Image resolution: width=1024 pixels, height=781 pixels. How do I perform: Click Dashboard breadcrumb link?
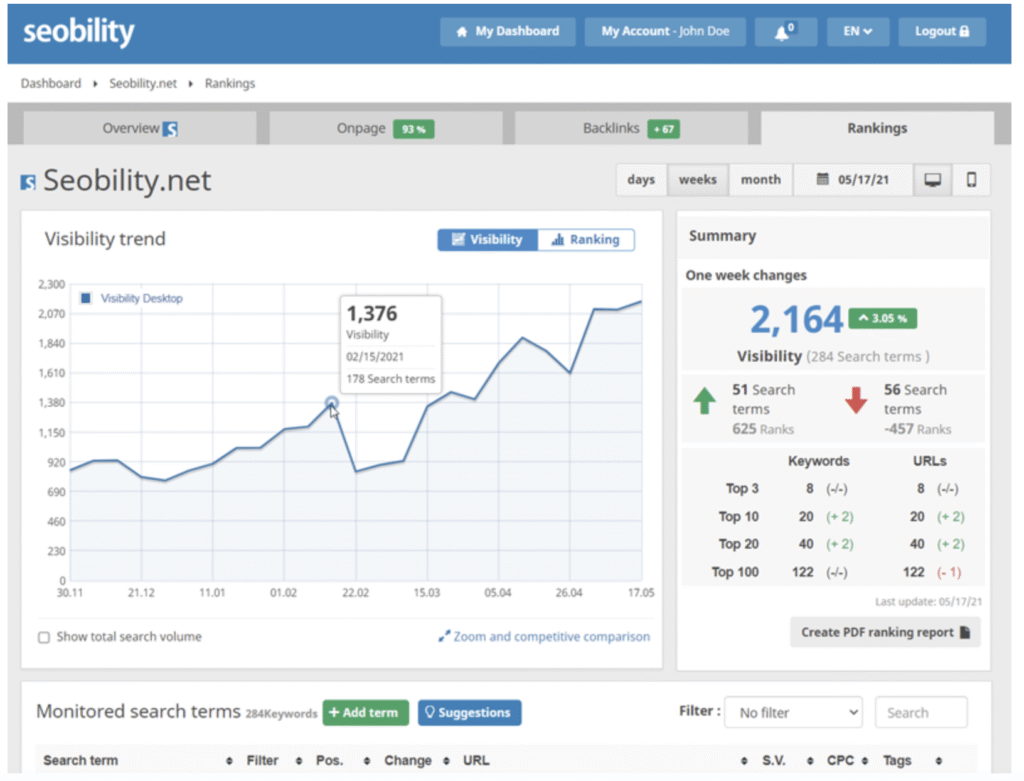point(51,84)
